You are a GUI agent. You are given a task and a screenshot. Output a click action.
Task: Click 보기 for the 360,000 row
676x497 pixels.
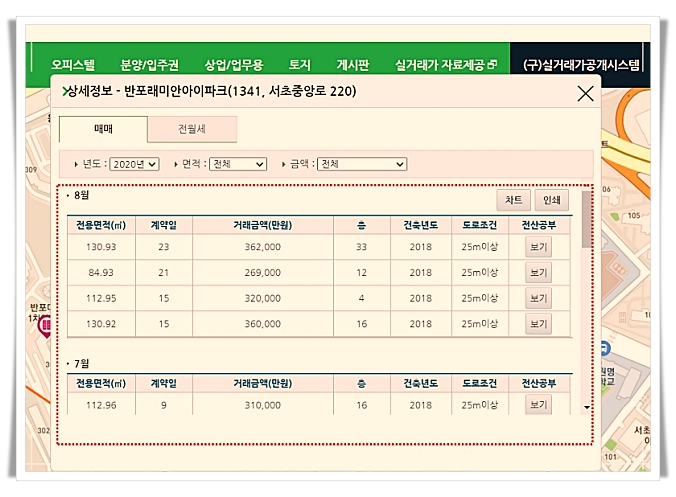click(x=538, y=324)
